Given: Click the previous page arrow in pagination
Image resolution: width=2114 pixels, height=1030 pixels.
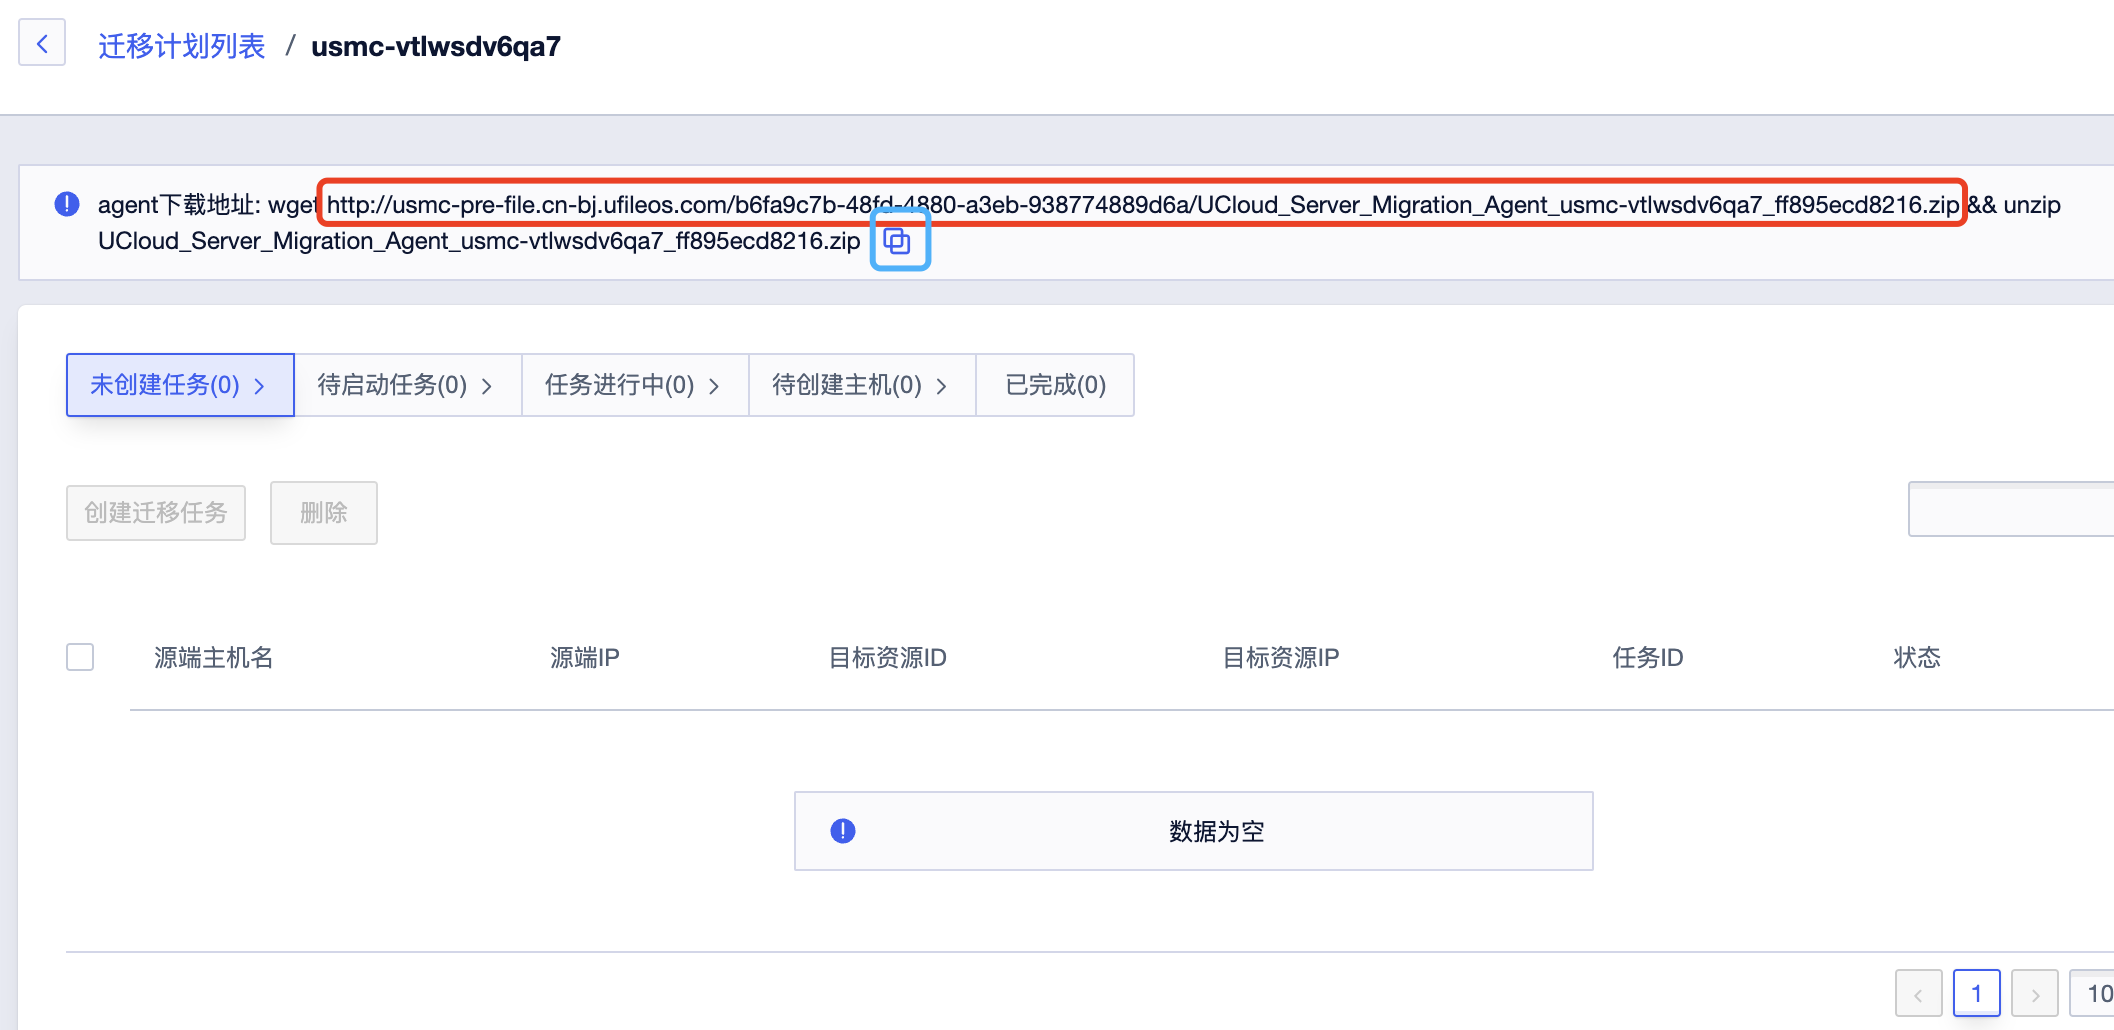Looking at the screenshot, I should tap(1918, 993).
